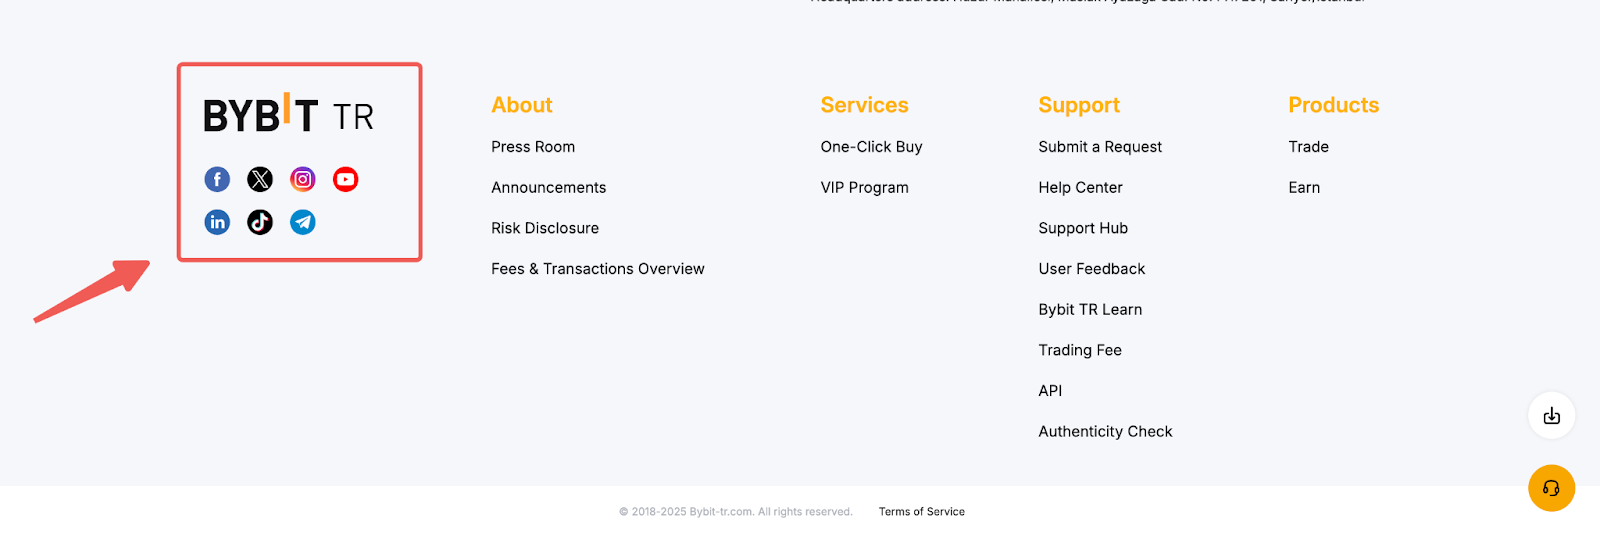
Task: Click the Telegram social icon
Action: [303, 222]
